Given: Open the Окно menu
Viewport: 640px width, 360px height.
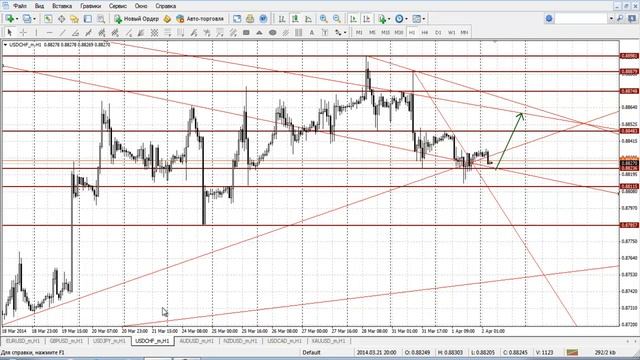Looking at the screenshot, I should point(141,6).
